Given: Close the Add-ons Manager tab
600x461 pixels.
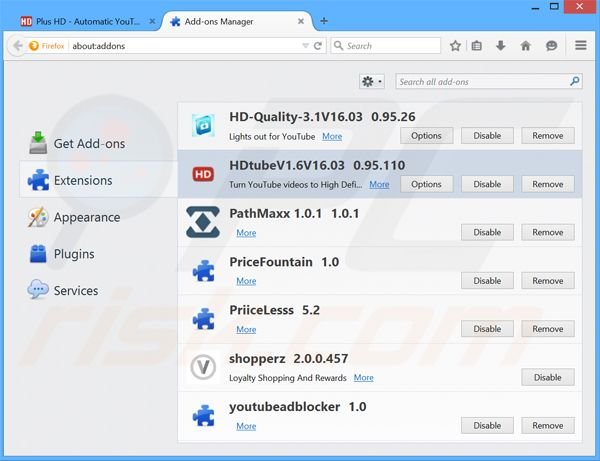Looking at the screenshot, I should (301, 21).
